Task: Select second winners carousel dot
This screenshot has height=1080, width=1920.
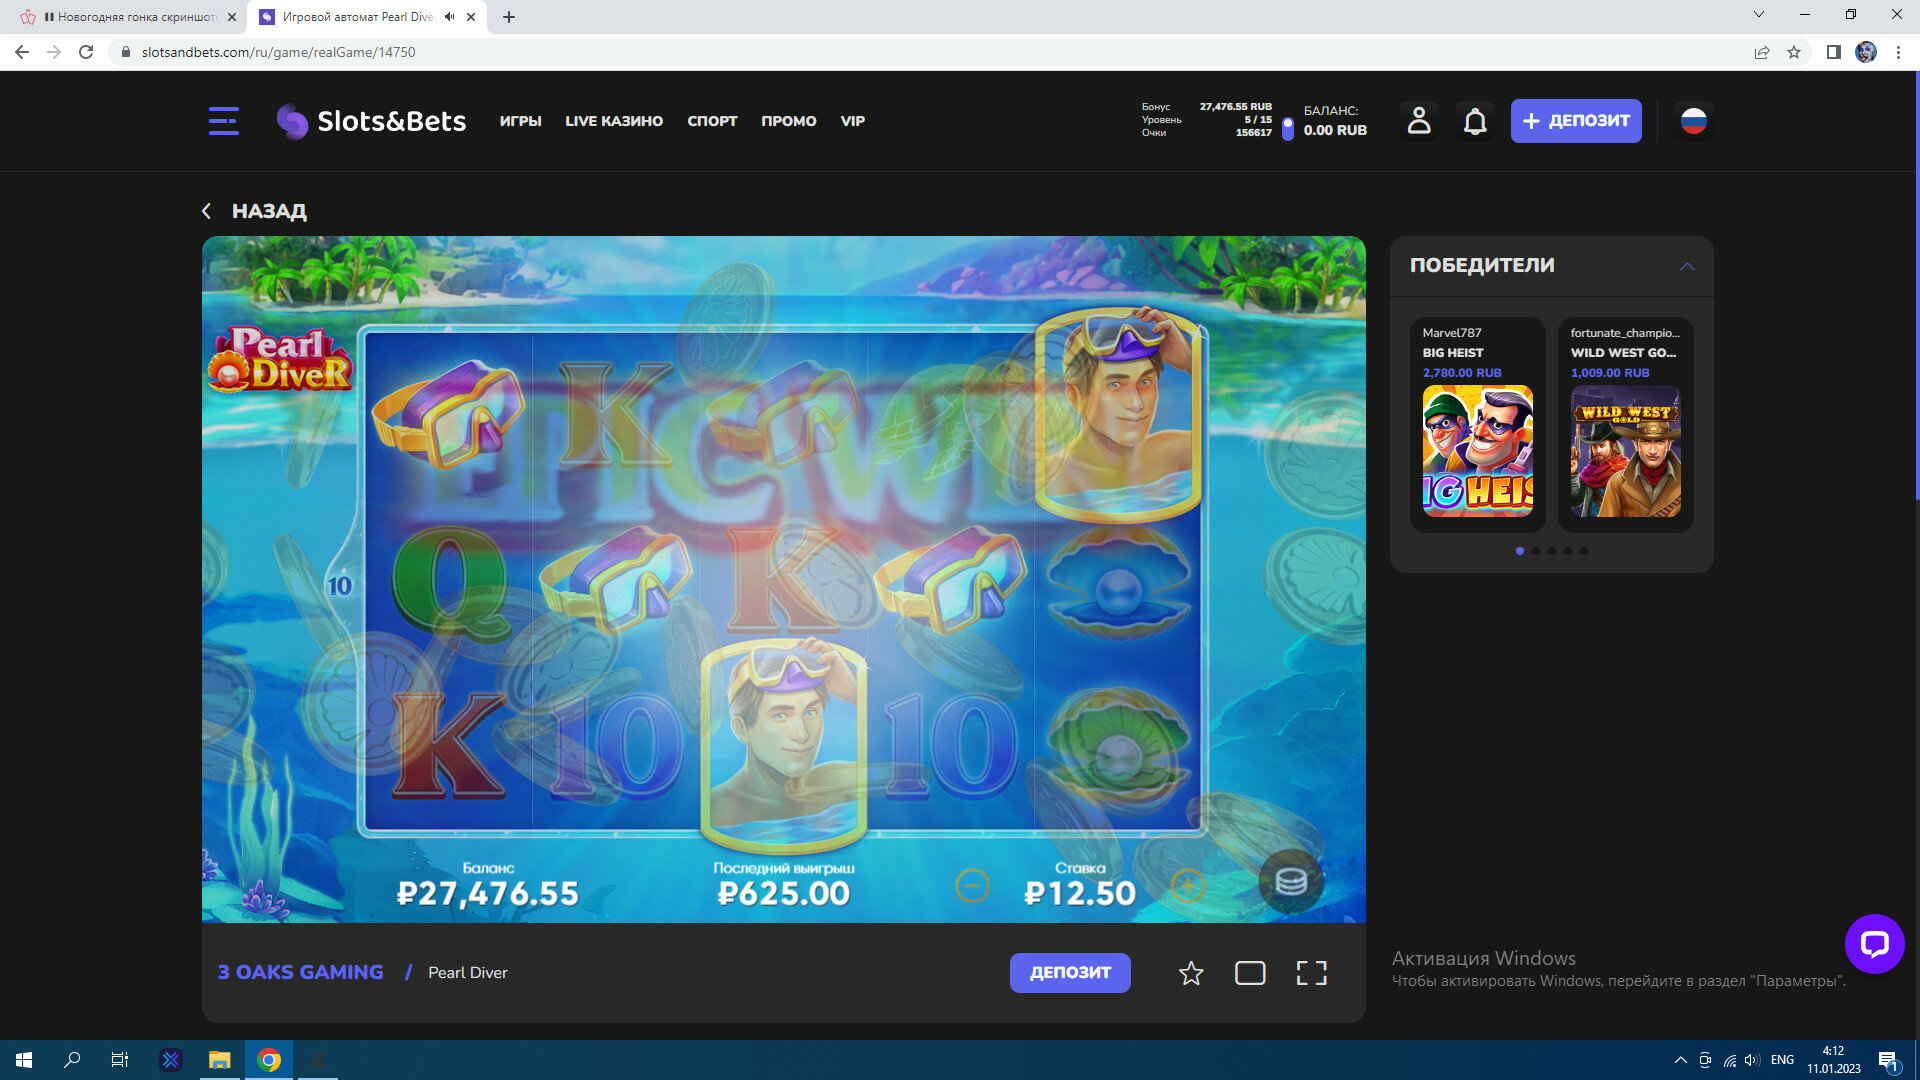Action: pos(1536,551)
